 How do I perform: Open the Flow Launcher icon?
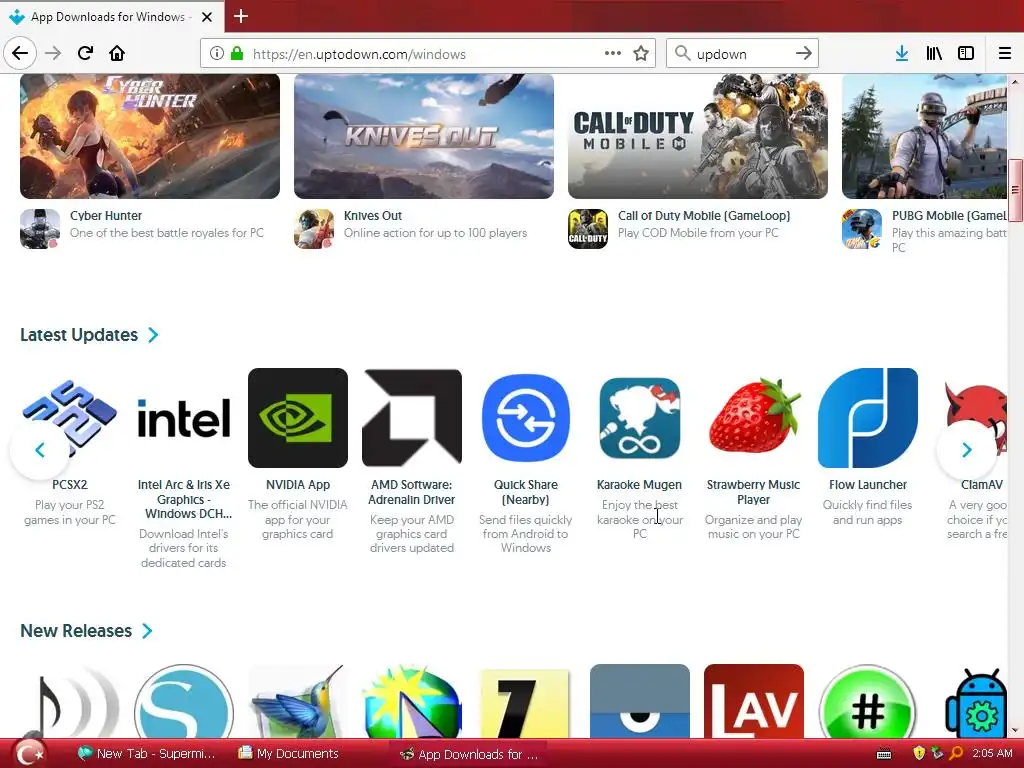click(868, 417)
